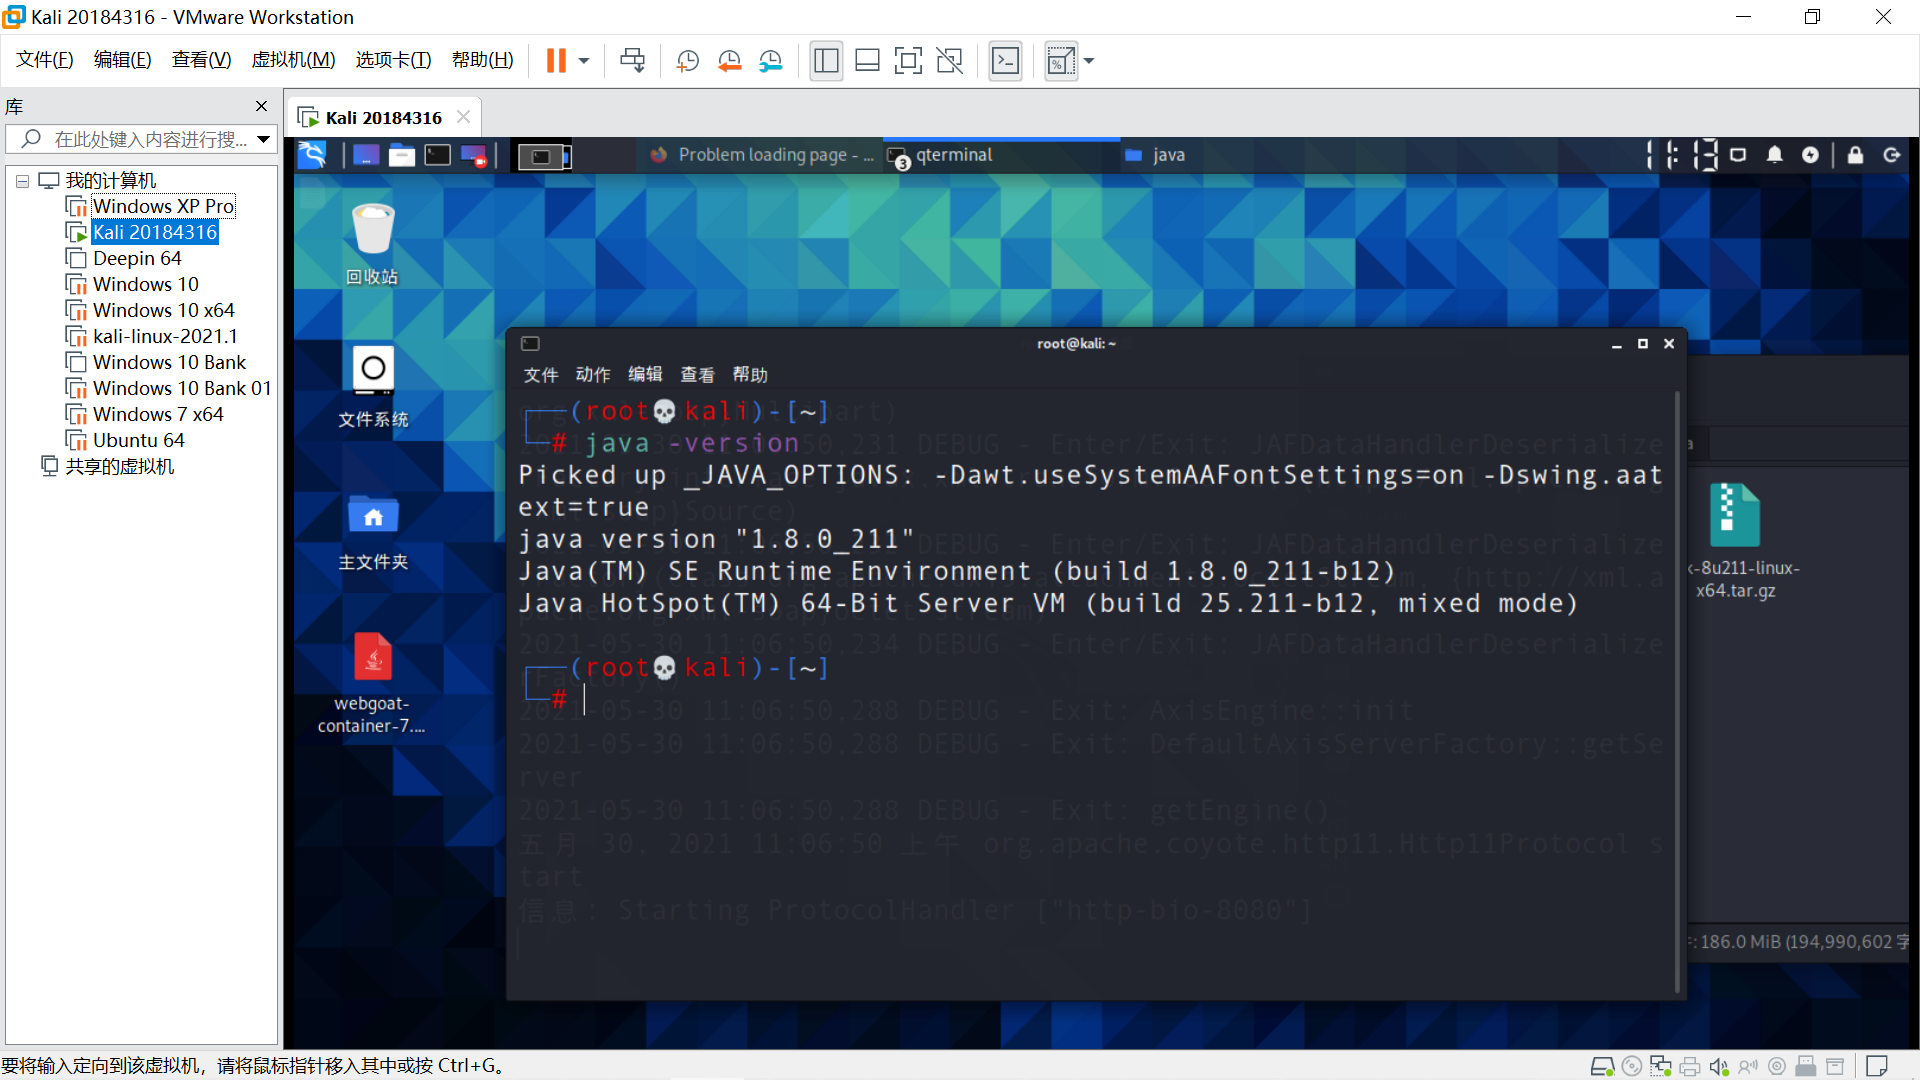Pause the virtual machine
This screenshot has height=1080, width=1920.
tap(556, 61)
